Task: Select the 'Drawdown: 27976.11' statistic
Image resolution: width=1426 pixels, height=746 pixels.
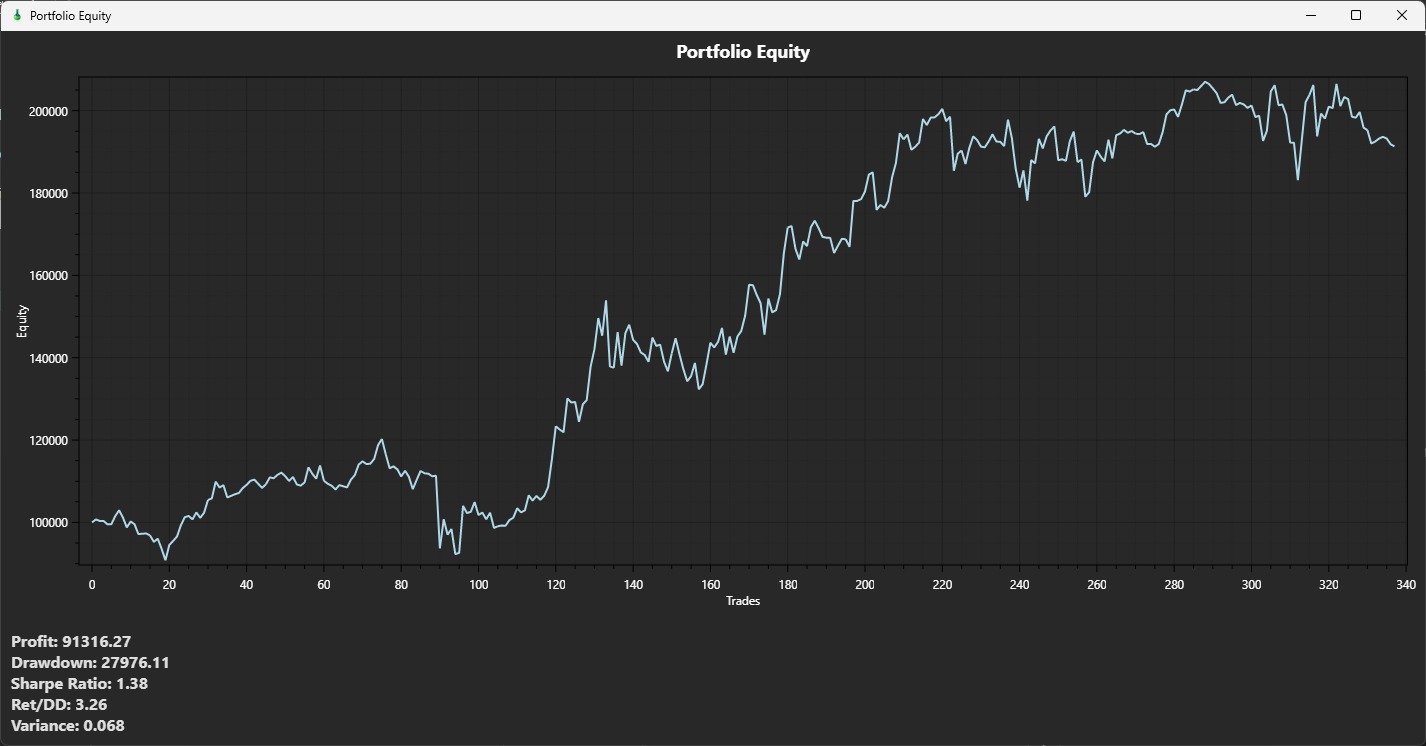Action: [x=90, y=663]
